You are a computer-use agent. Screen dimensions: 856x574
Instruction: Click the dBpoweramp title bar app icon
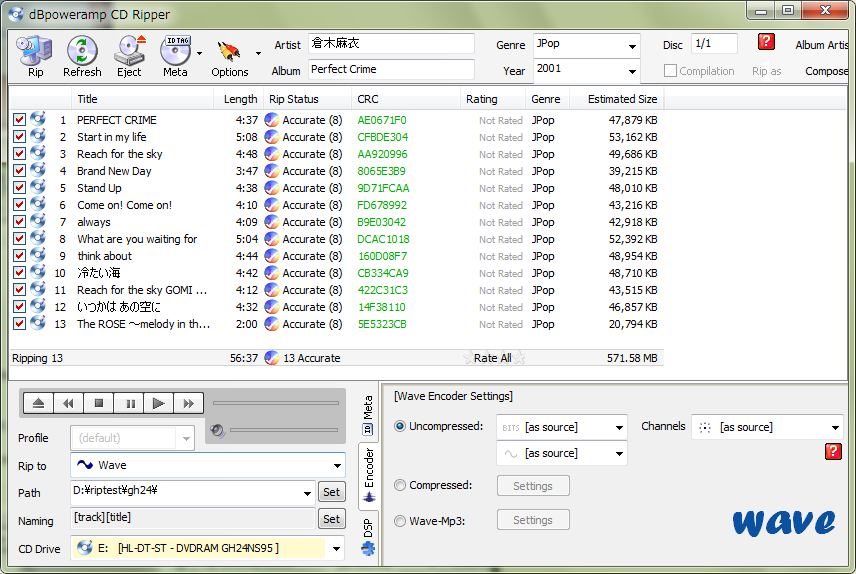[16, 14]
